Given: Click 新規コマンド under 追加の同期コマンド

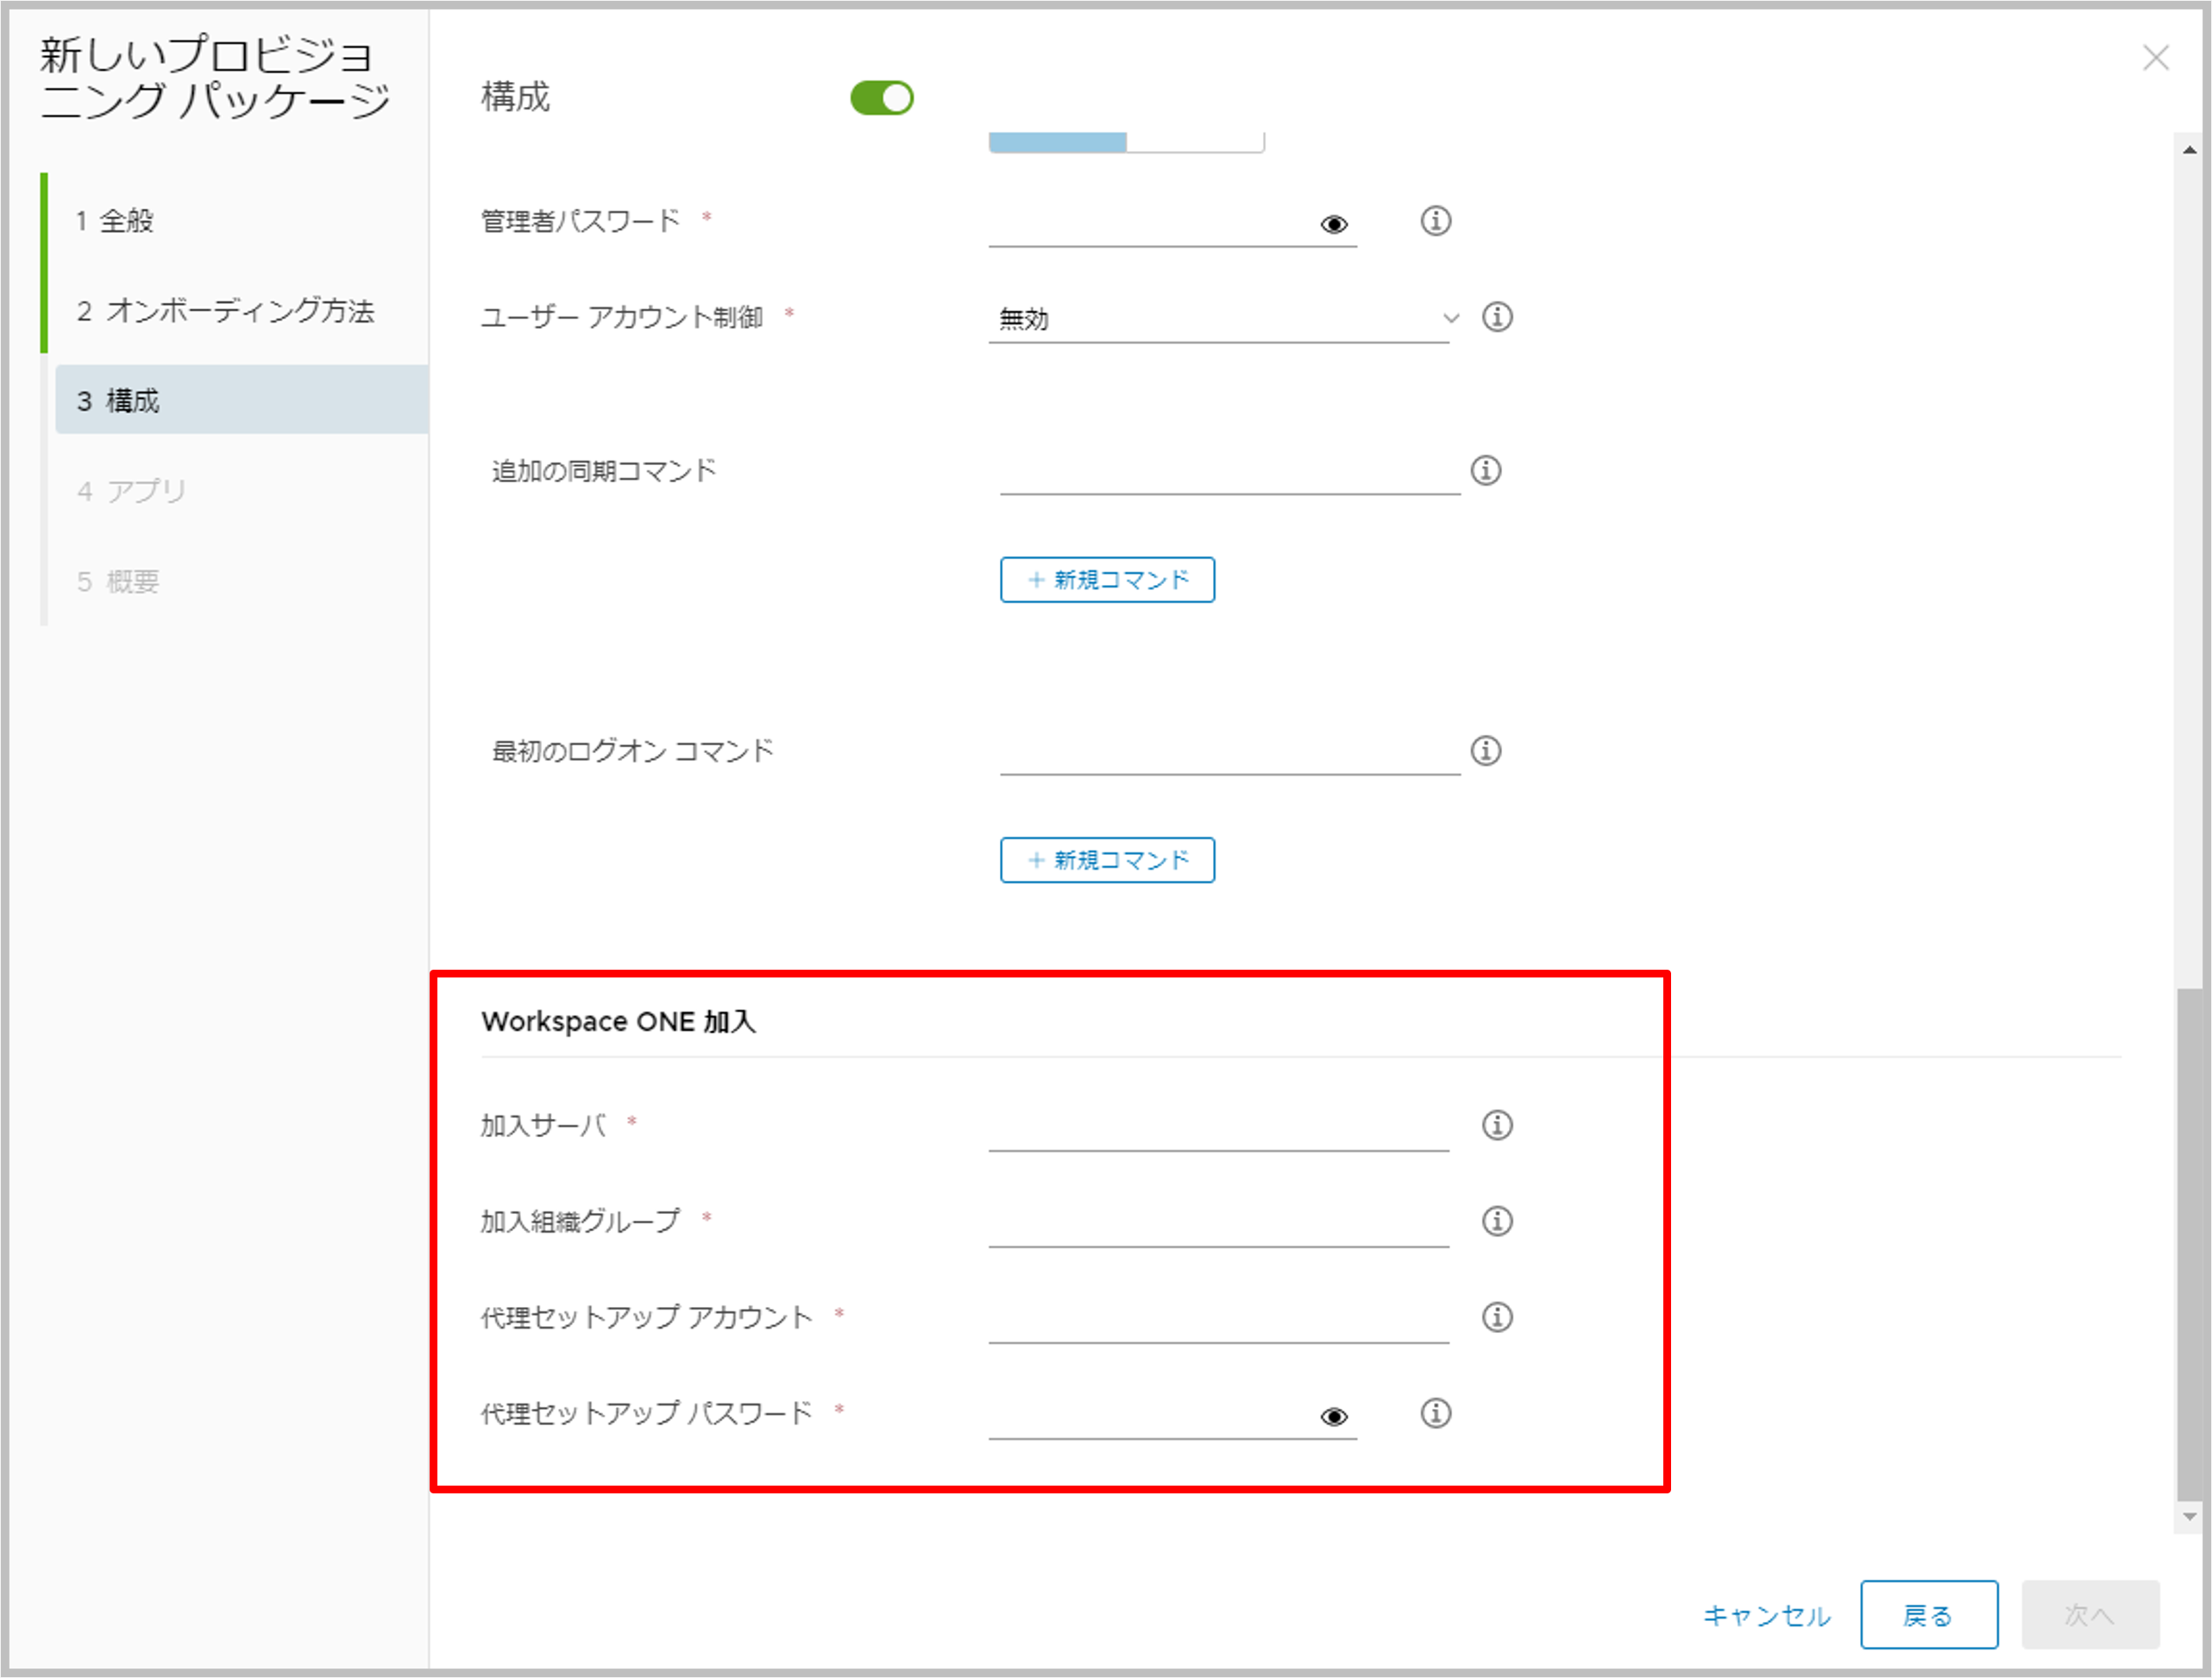Looking at the screenshot, I should coord(1107,580).
